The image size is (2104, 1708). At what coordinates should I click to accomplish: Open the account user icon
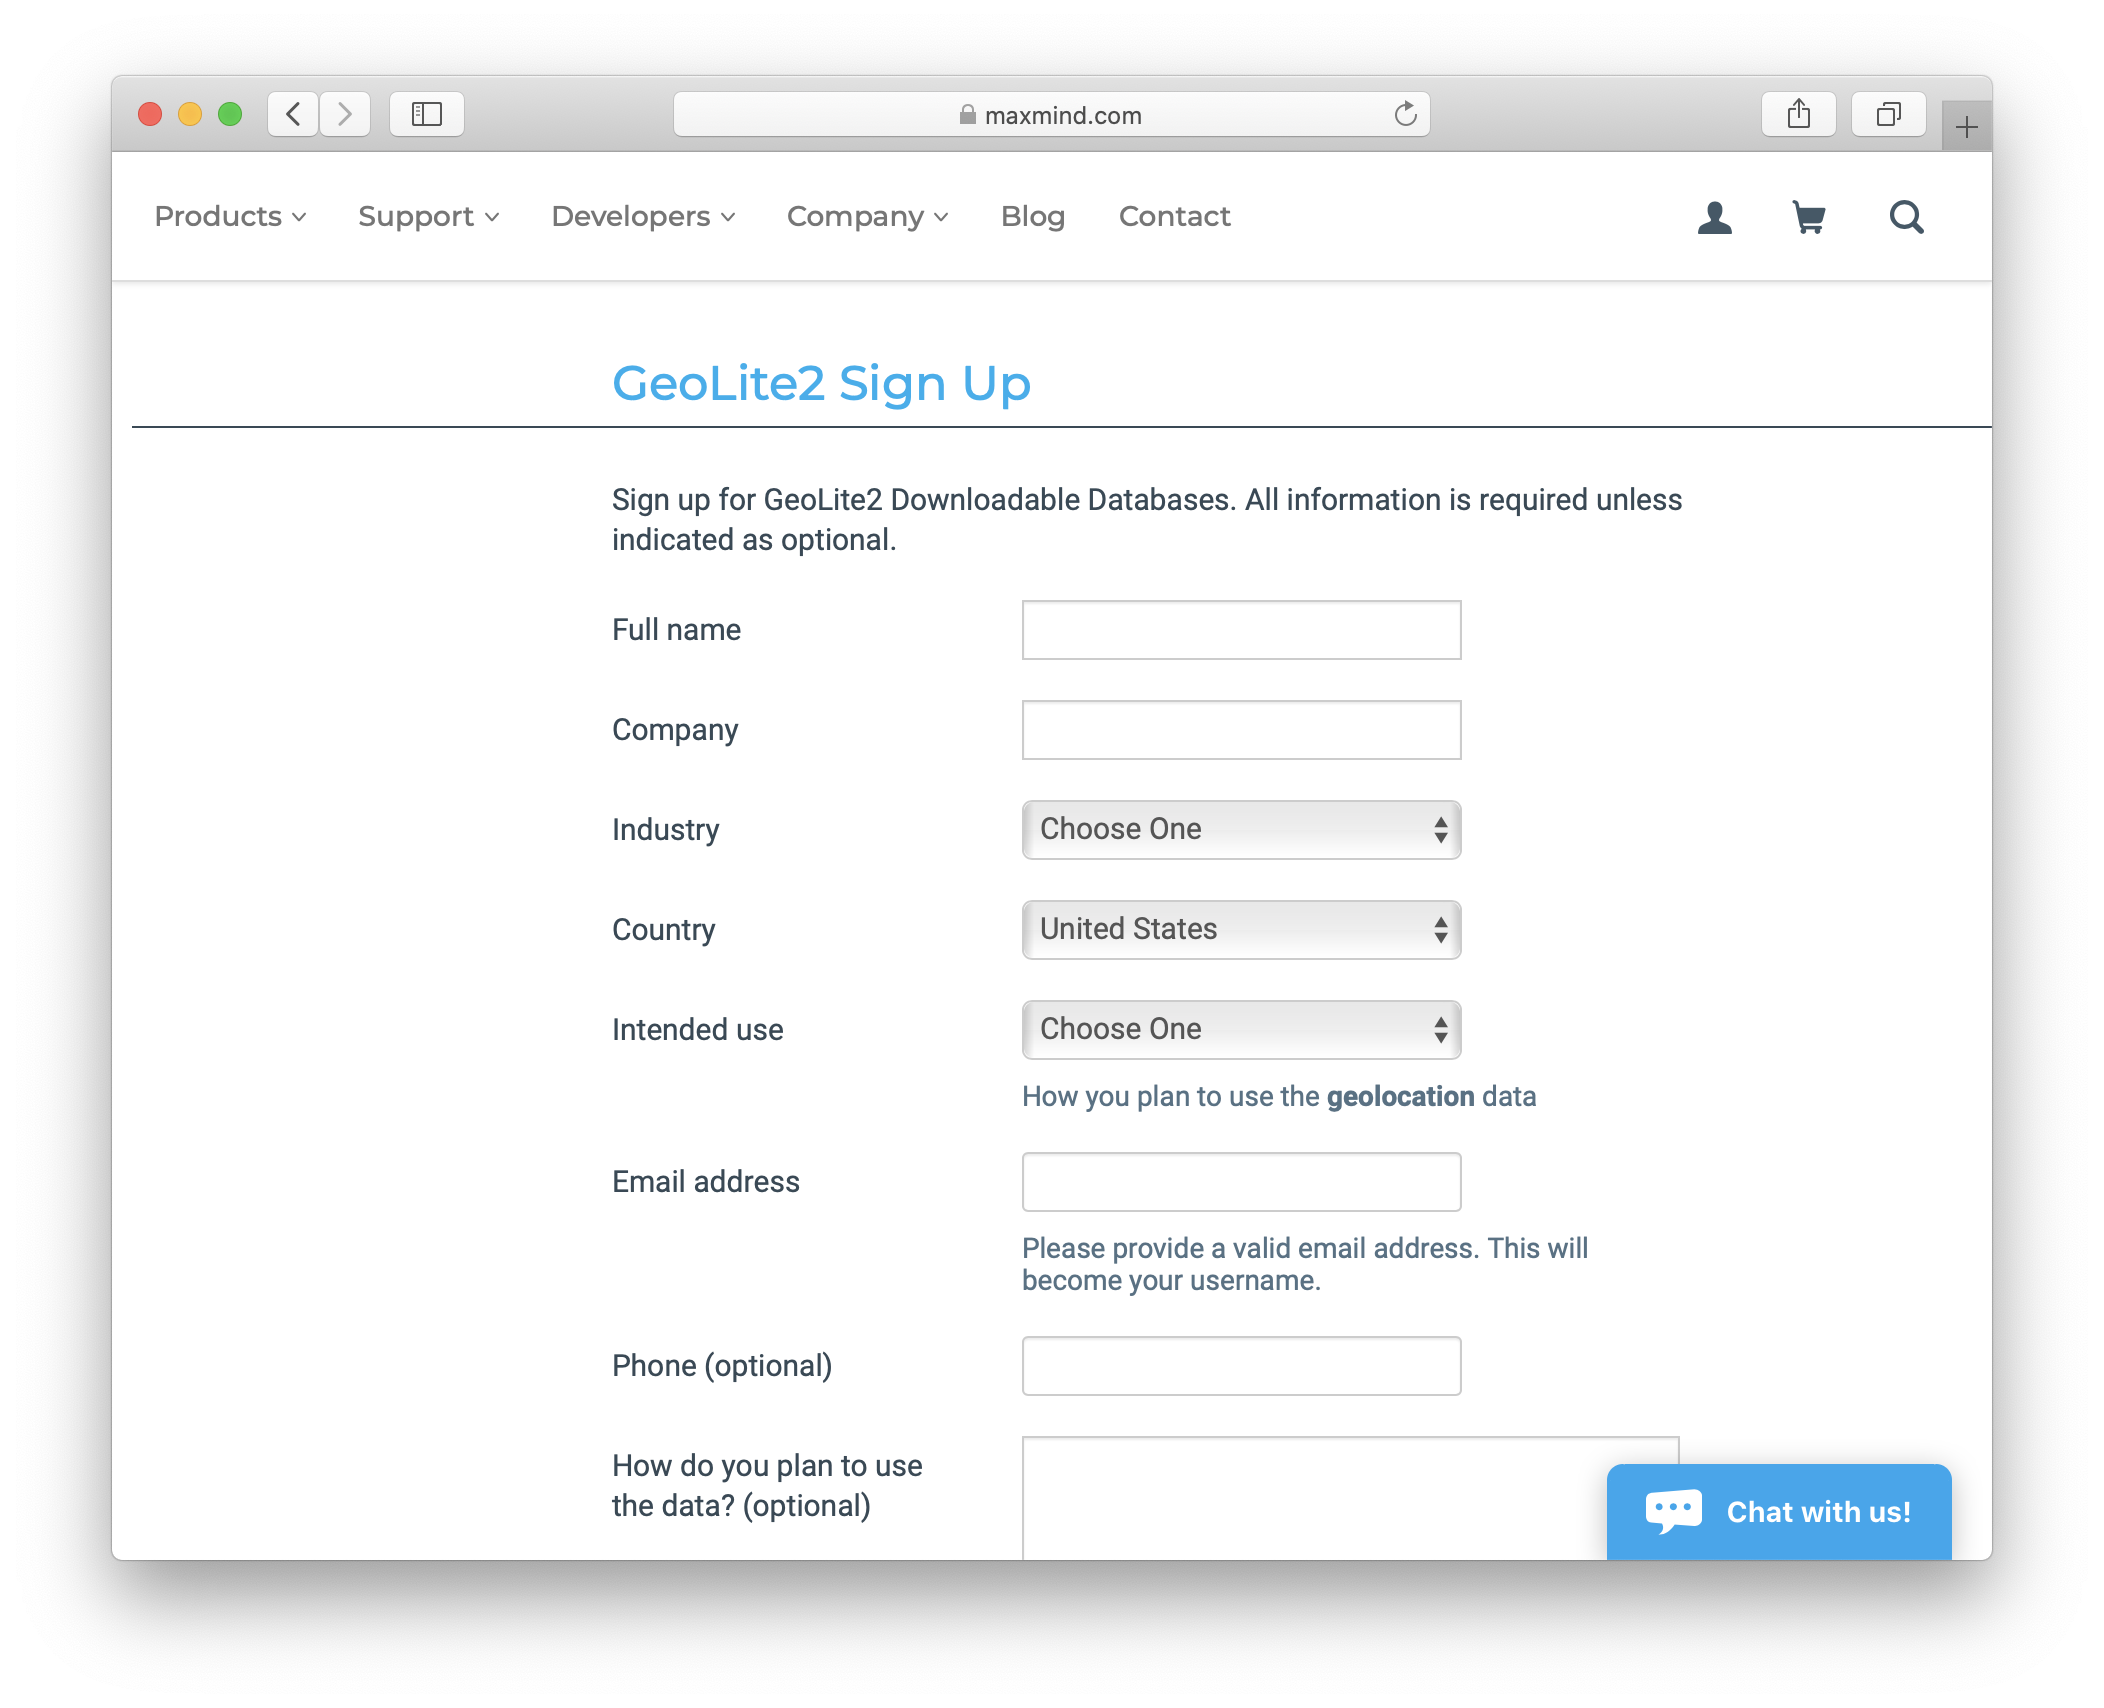[x=1714, y=217]
